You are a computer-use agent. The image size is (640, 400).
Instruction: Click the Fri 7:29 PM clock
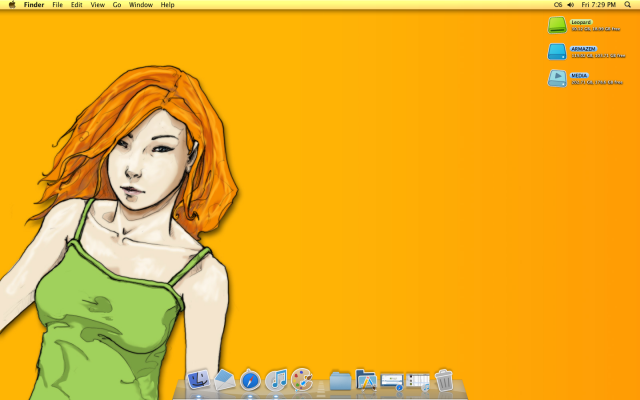coord(598,5)
